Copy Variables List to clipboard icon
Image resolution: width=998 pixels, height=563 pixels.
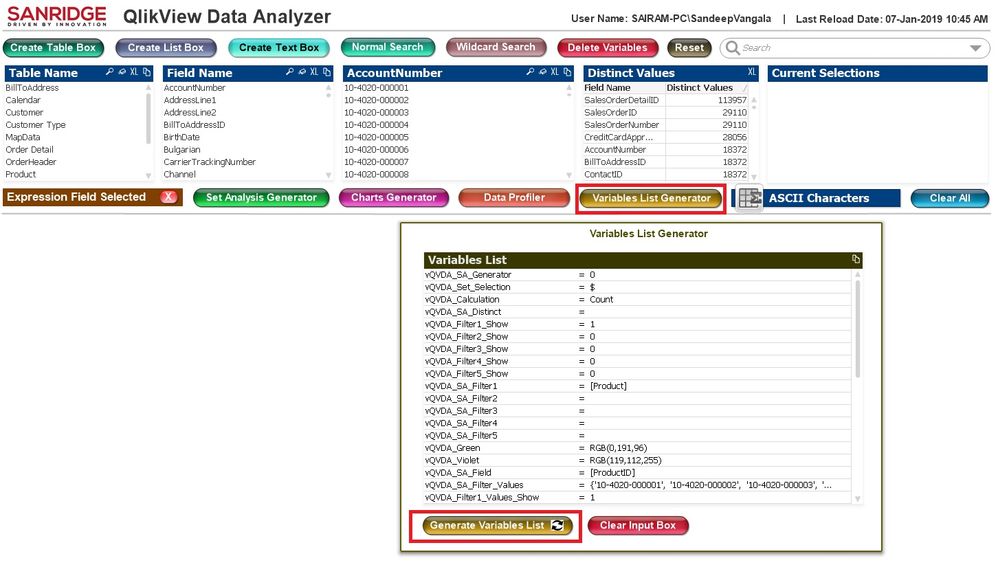[855, 259]
